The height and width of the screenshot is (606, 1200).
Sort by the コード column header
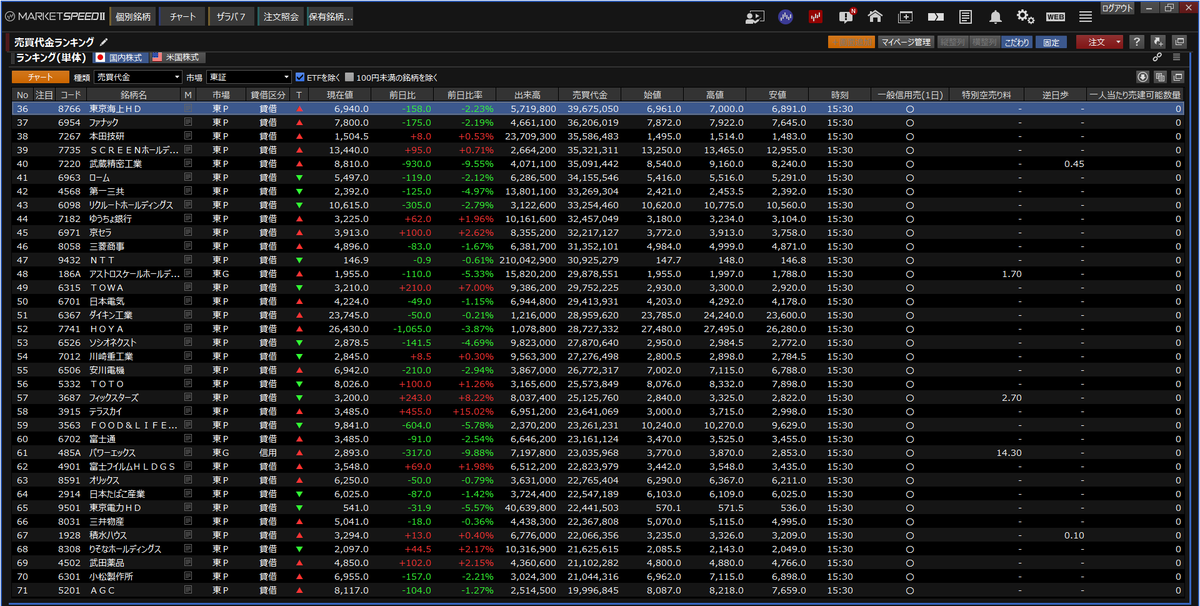point(69,94)
